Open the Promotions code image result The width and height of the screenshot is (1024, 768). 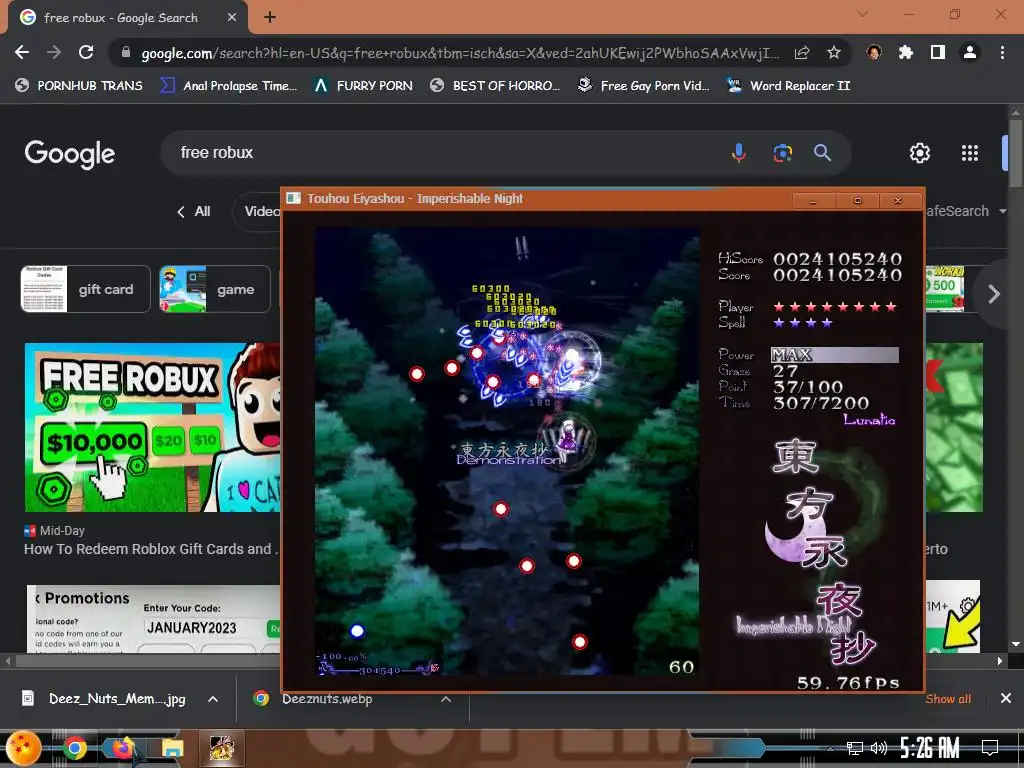pyautogui.click(x=153, y=618)
